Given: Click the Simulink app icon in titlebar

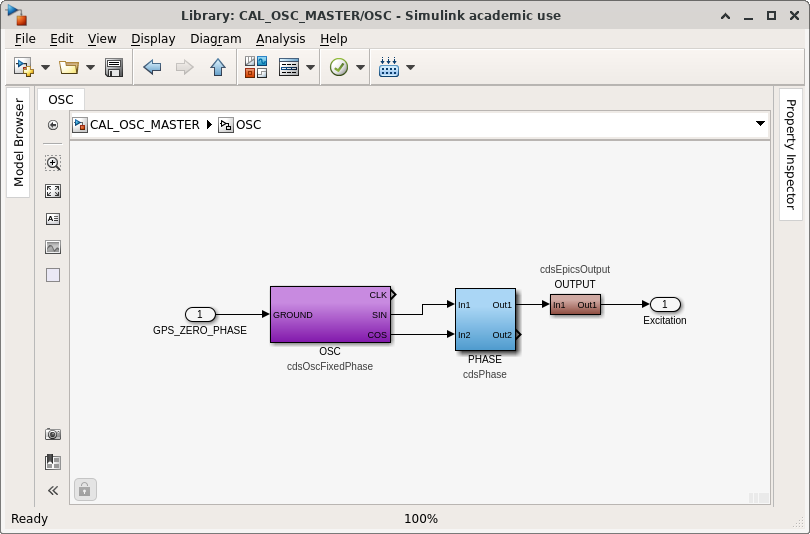Looking at the screenshot, I should pos(17,15).
